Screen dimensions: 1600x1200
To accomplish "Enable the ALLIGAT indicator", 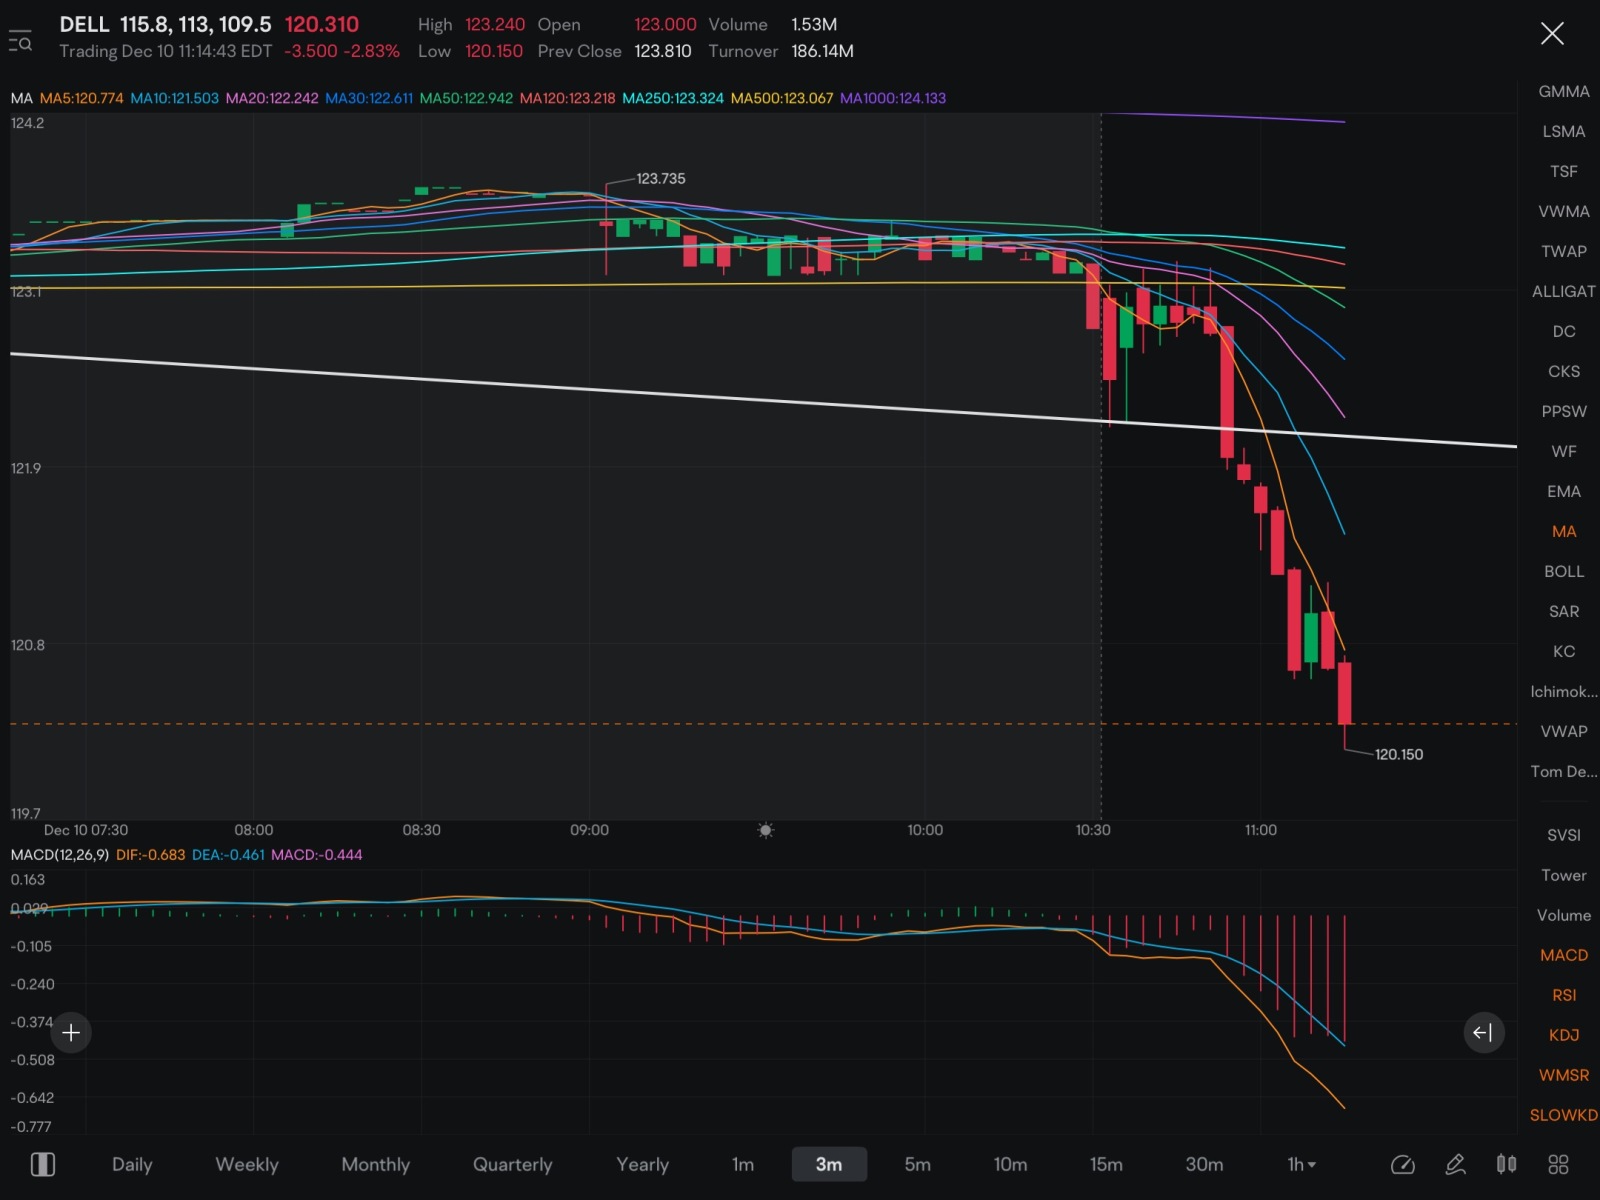I will [1564, 291].
